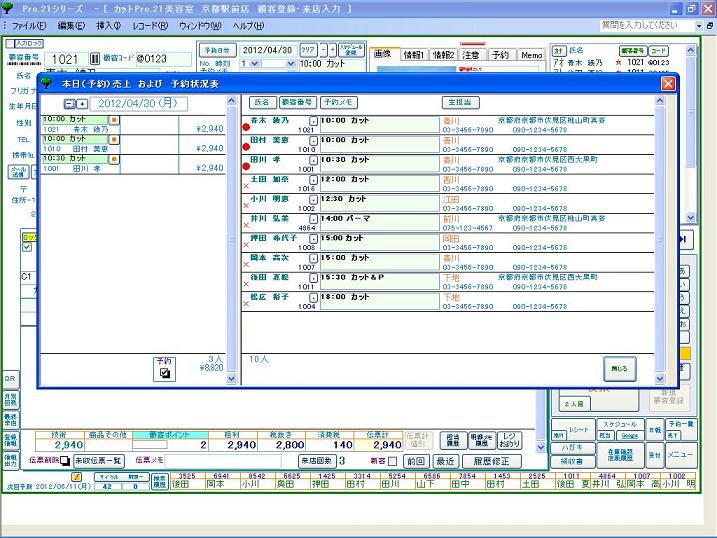Viewport: 717px width, 538px height.
Task: Open the ヘルプ(H) menu
Action: (x=248, y=26)
